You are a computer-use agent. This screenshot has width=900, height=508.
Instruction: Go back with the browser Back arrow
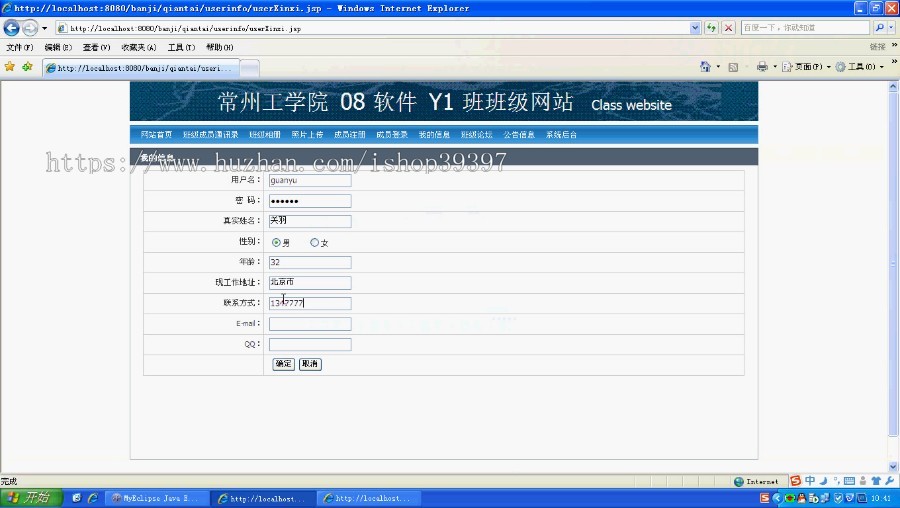(x=11, y=28)
